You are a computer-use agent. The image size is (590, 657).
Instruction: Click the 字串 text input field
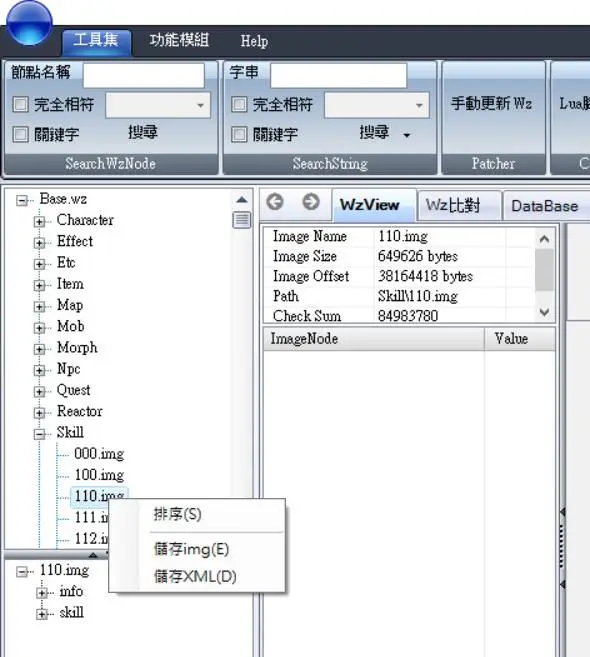coord(339,75)
